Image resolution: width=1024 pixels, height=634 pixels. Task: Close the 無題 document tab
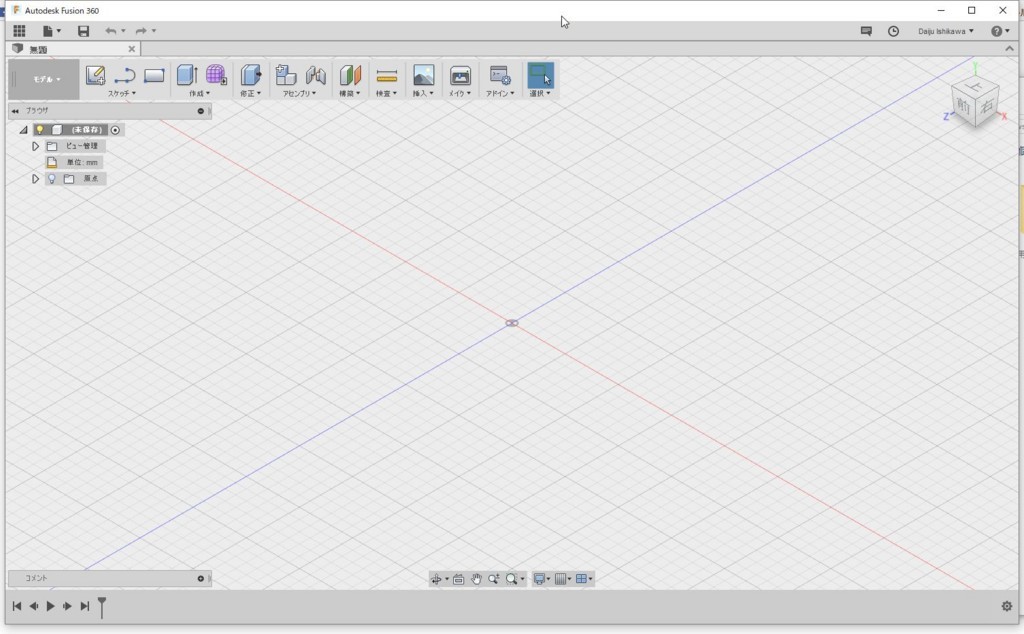click(x=131, y=49)
